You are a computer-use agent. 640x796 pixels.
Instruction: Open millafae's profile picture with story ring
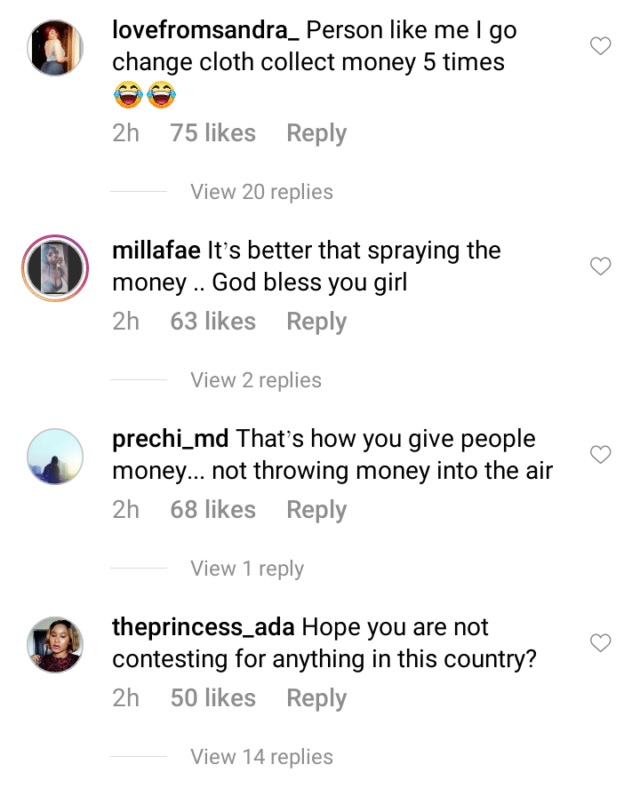click(x=55, y=267)
